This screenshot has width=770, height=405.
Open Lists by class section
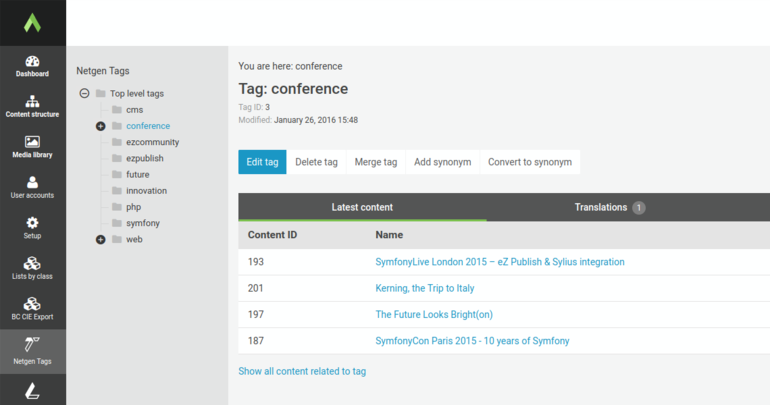pyautogui.click(x=32, y=269)
